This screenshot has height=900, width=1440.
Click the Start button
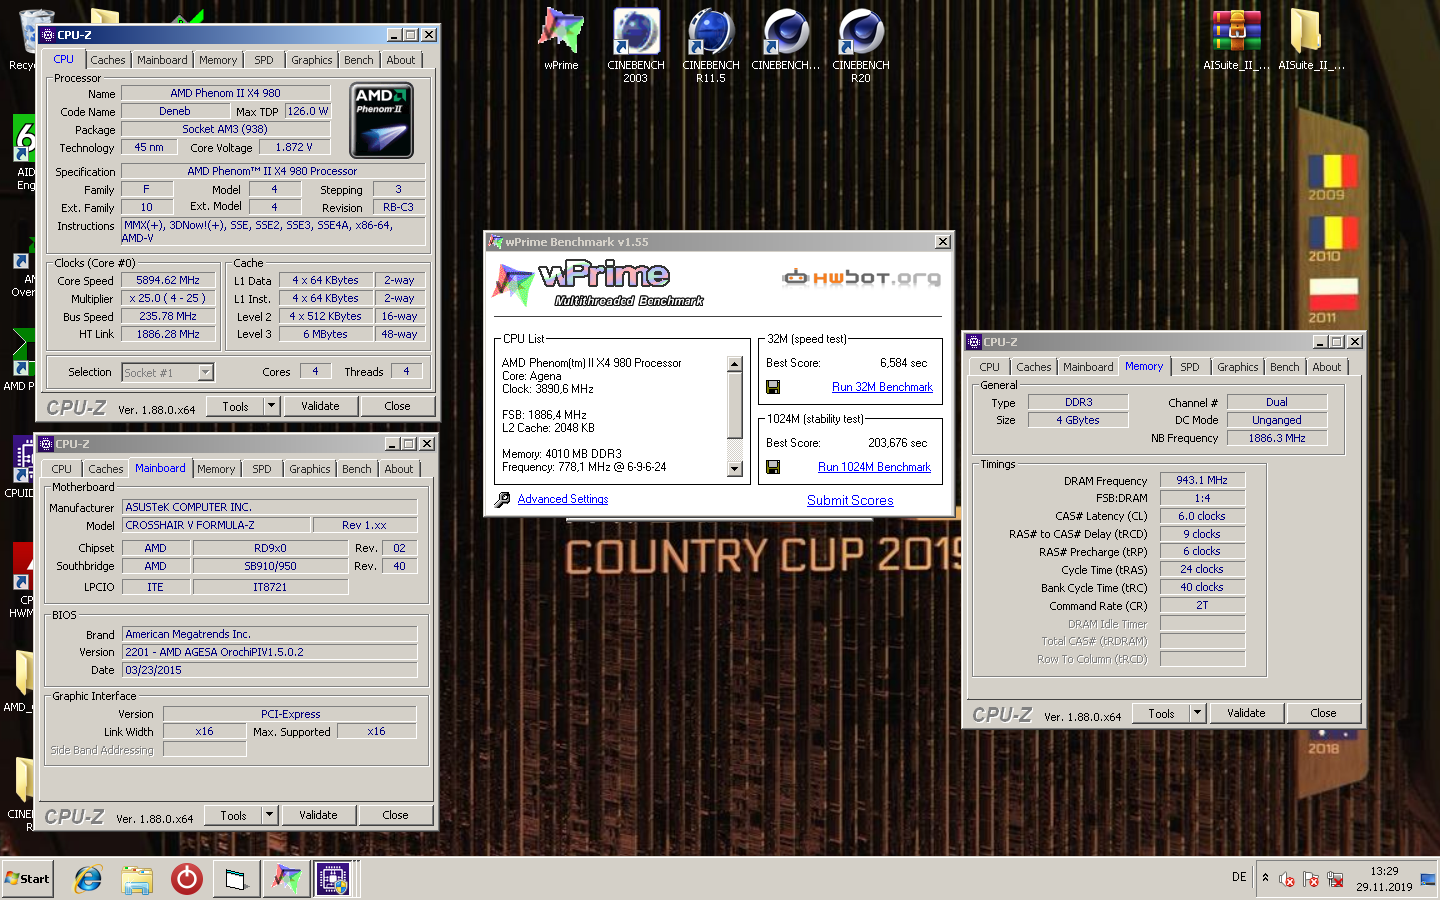click(x=28, y=879)
